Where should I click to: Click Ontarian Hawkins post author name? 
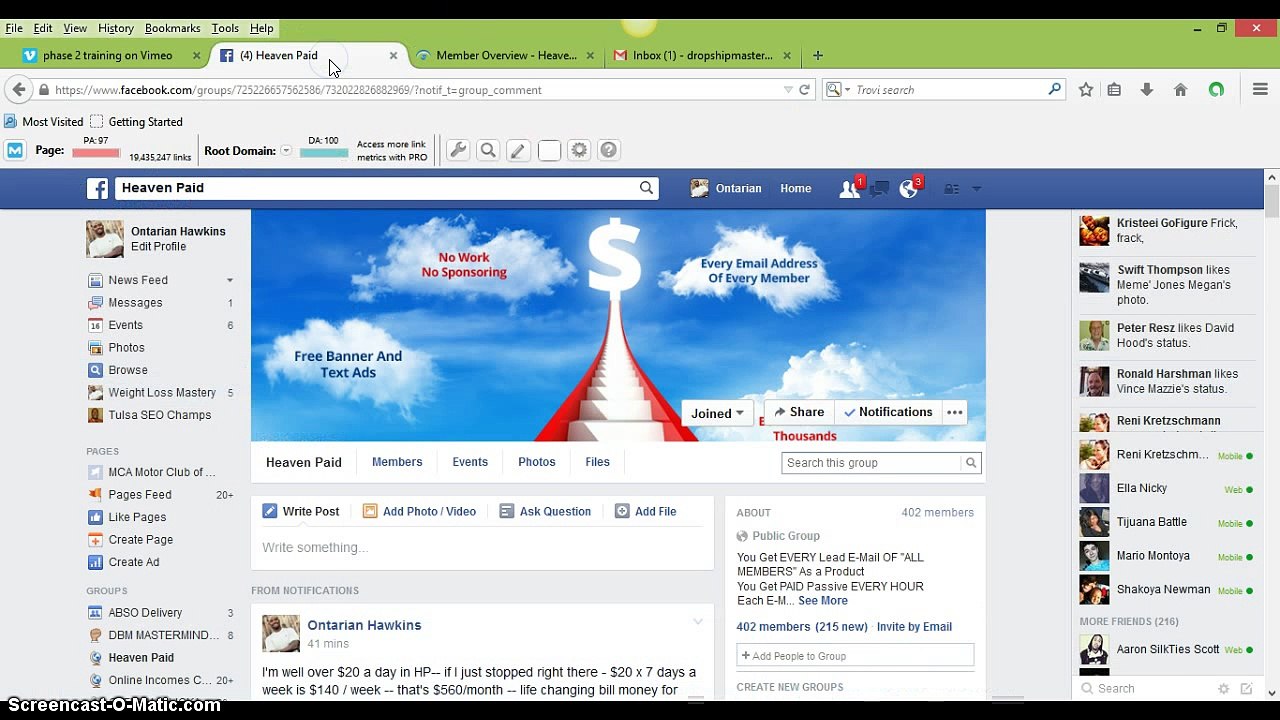[x=364, y=625]
